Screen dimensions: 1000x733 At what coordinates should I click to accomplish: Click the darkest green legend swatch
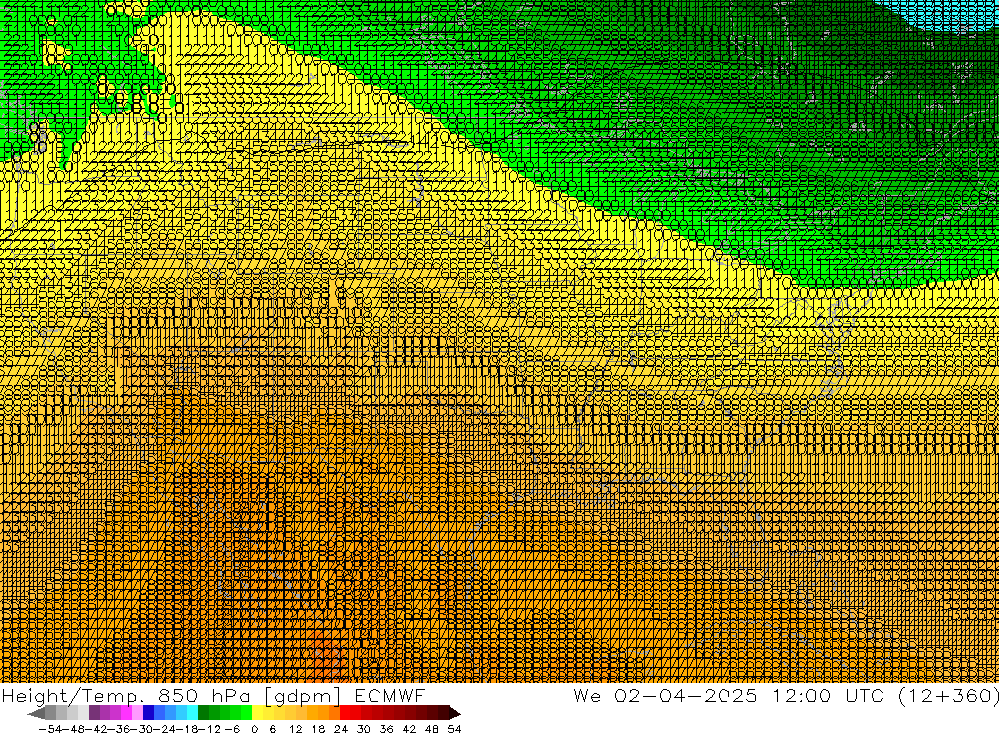point(203,713)
